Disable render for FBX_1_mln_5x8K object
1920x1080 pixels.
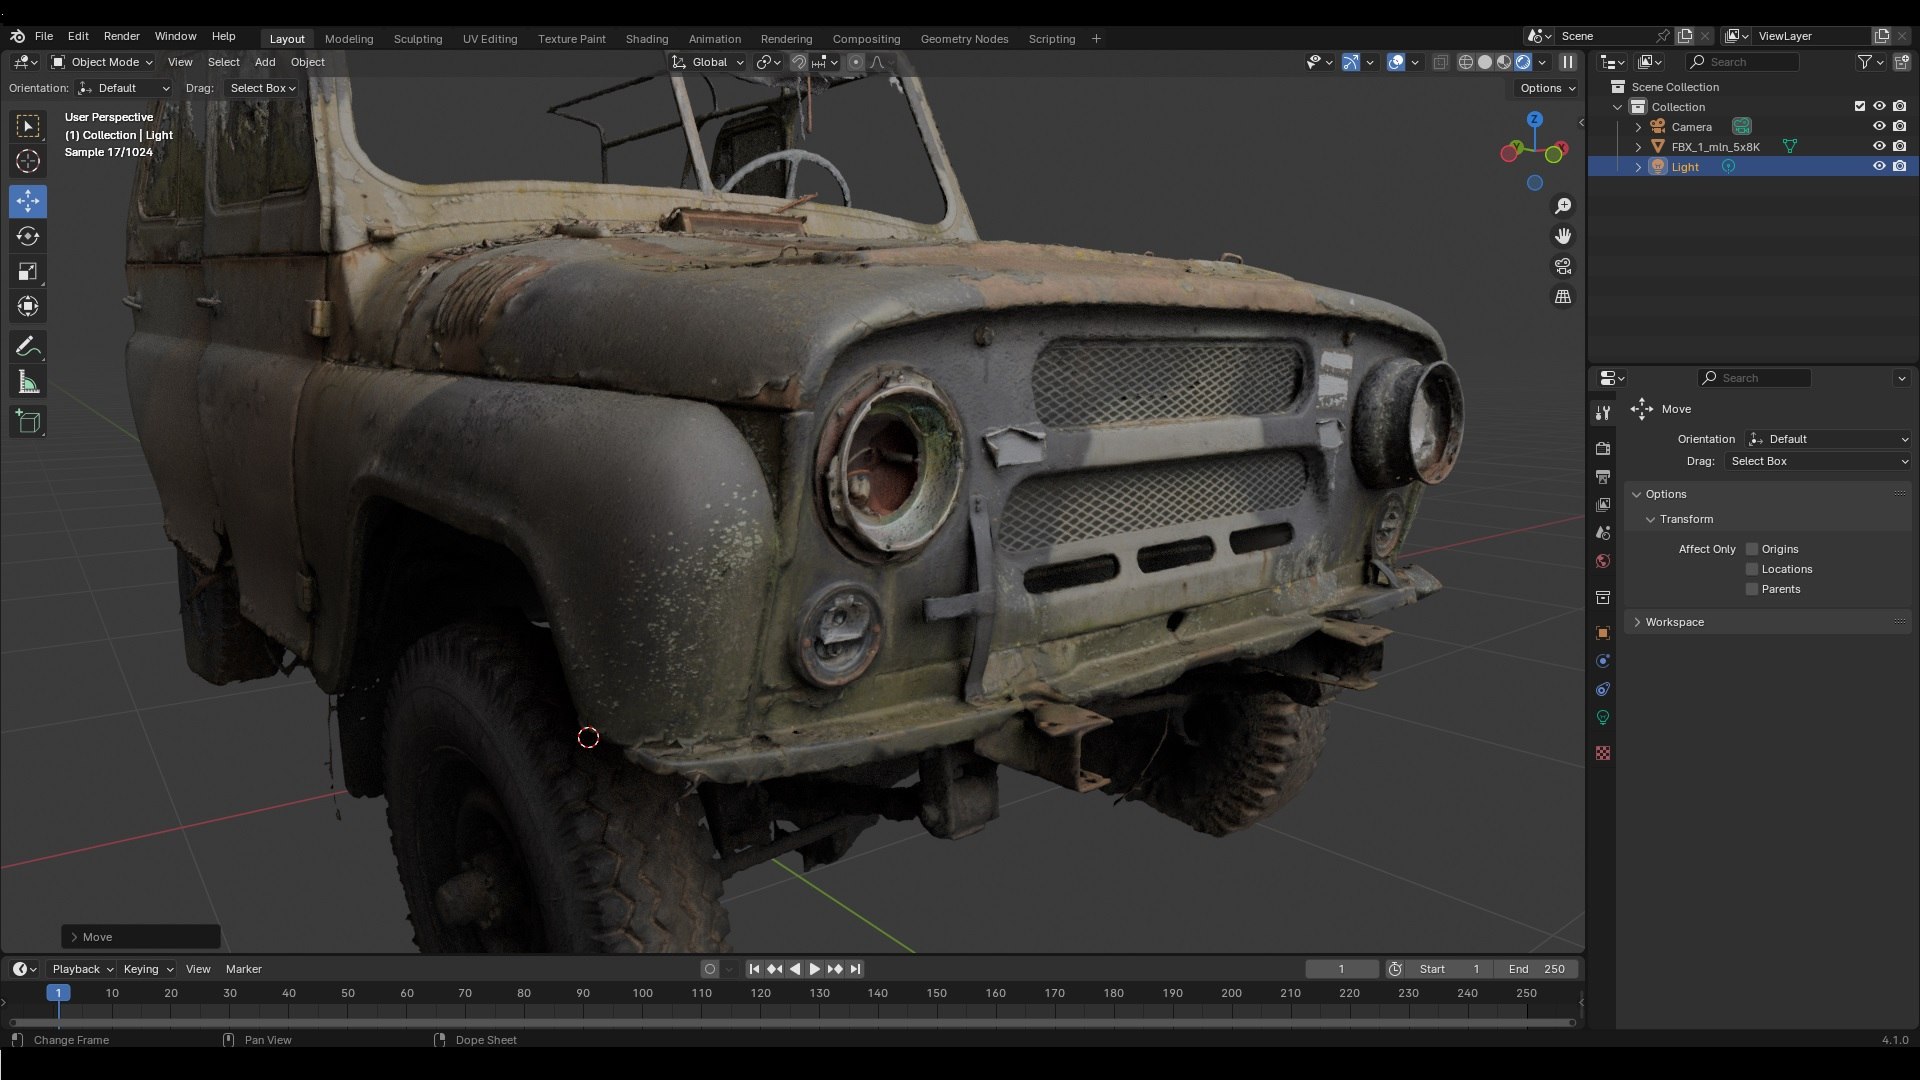click(x=1899, y=146)
